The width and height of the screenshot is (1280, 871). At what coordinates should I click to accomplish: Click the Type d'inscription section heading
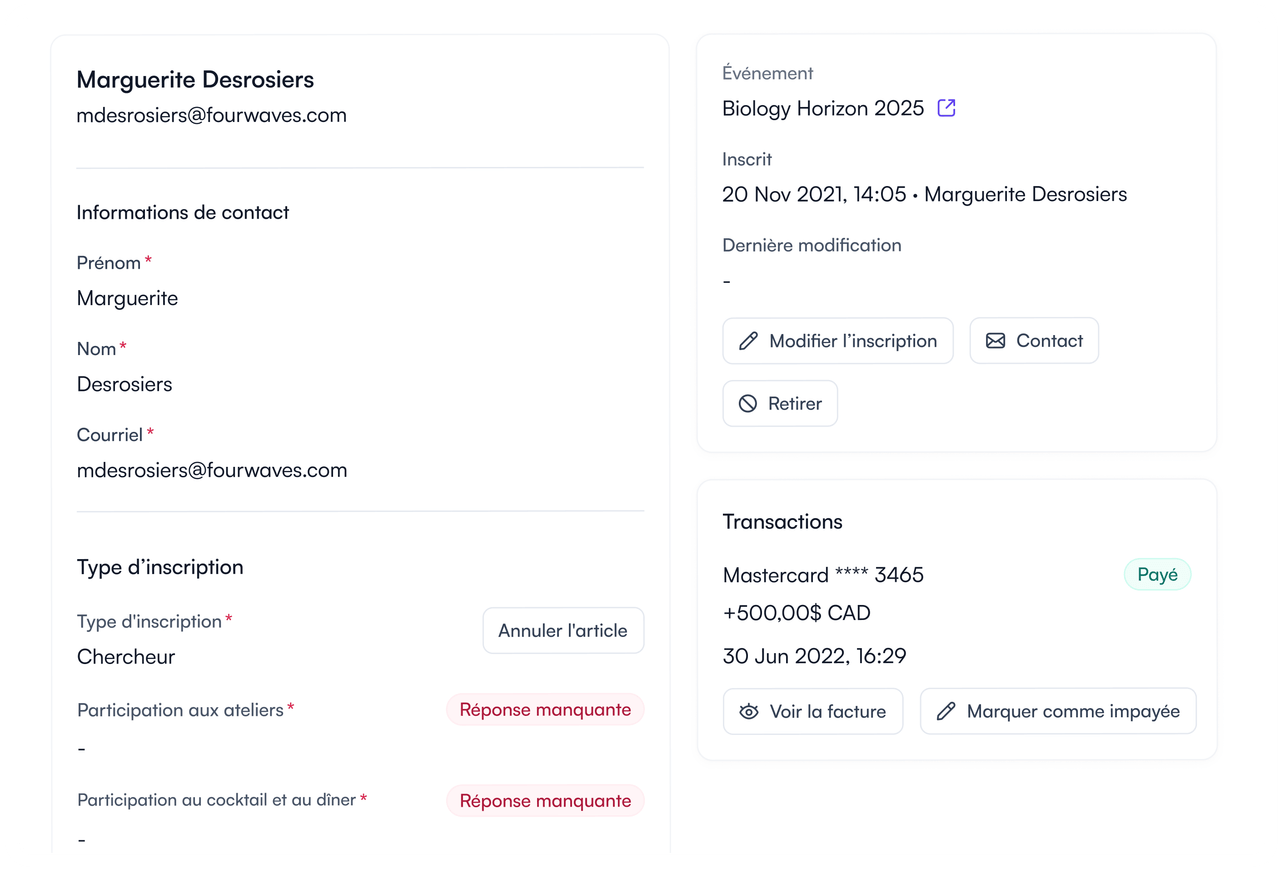[x=160, y=567]
